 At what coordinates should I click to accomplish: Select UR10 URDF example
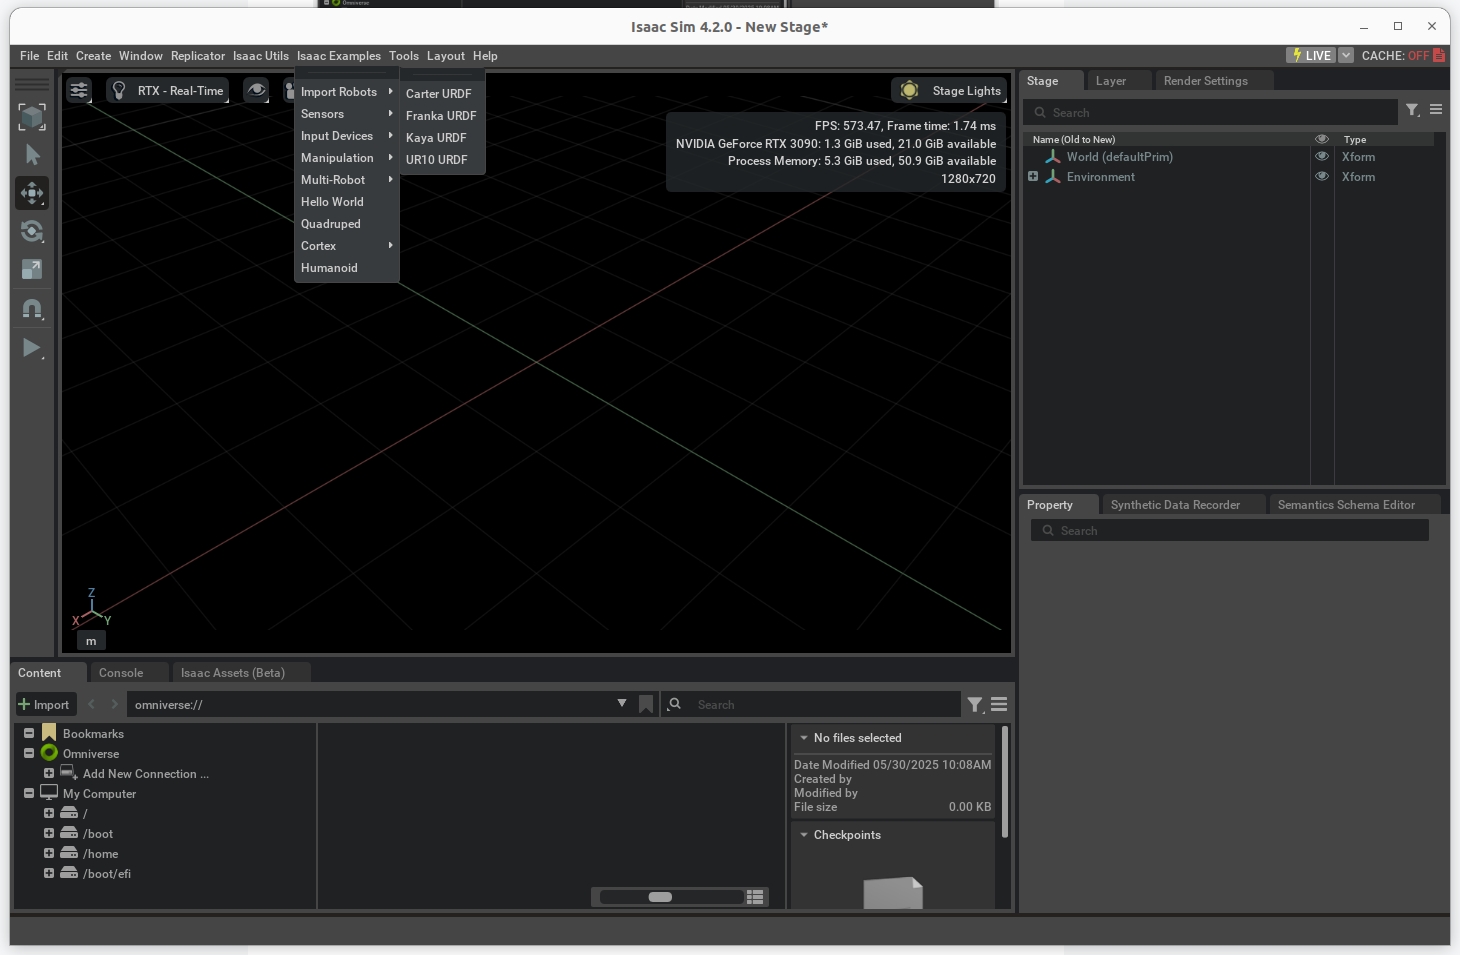pos(437,160)
